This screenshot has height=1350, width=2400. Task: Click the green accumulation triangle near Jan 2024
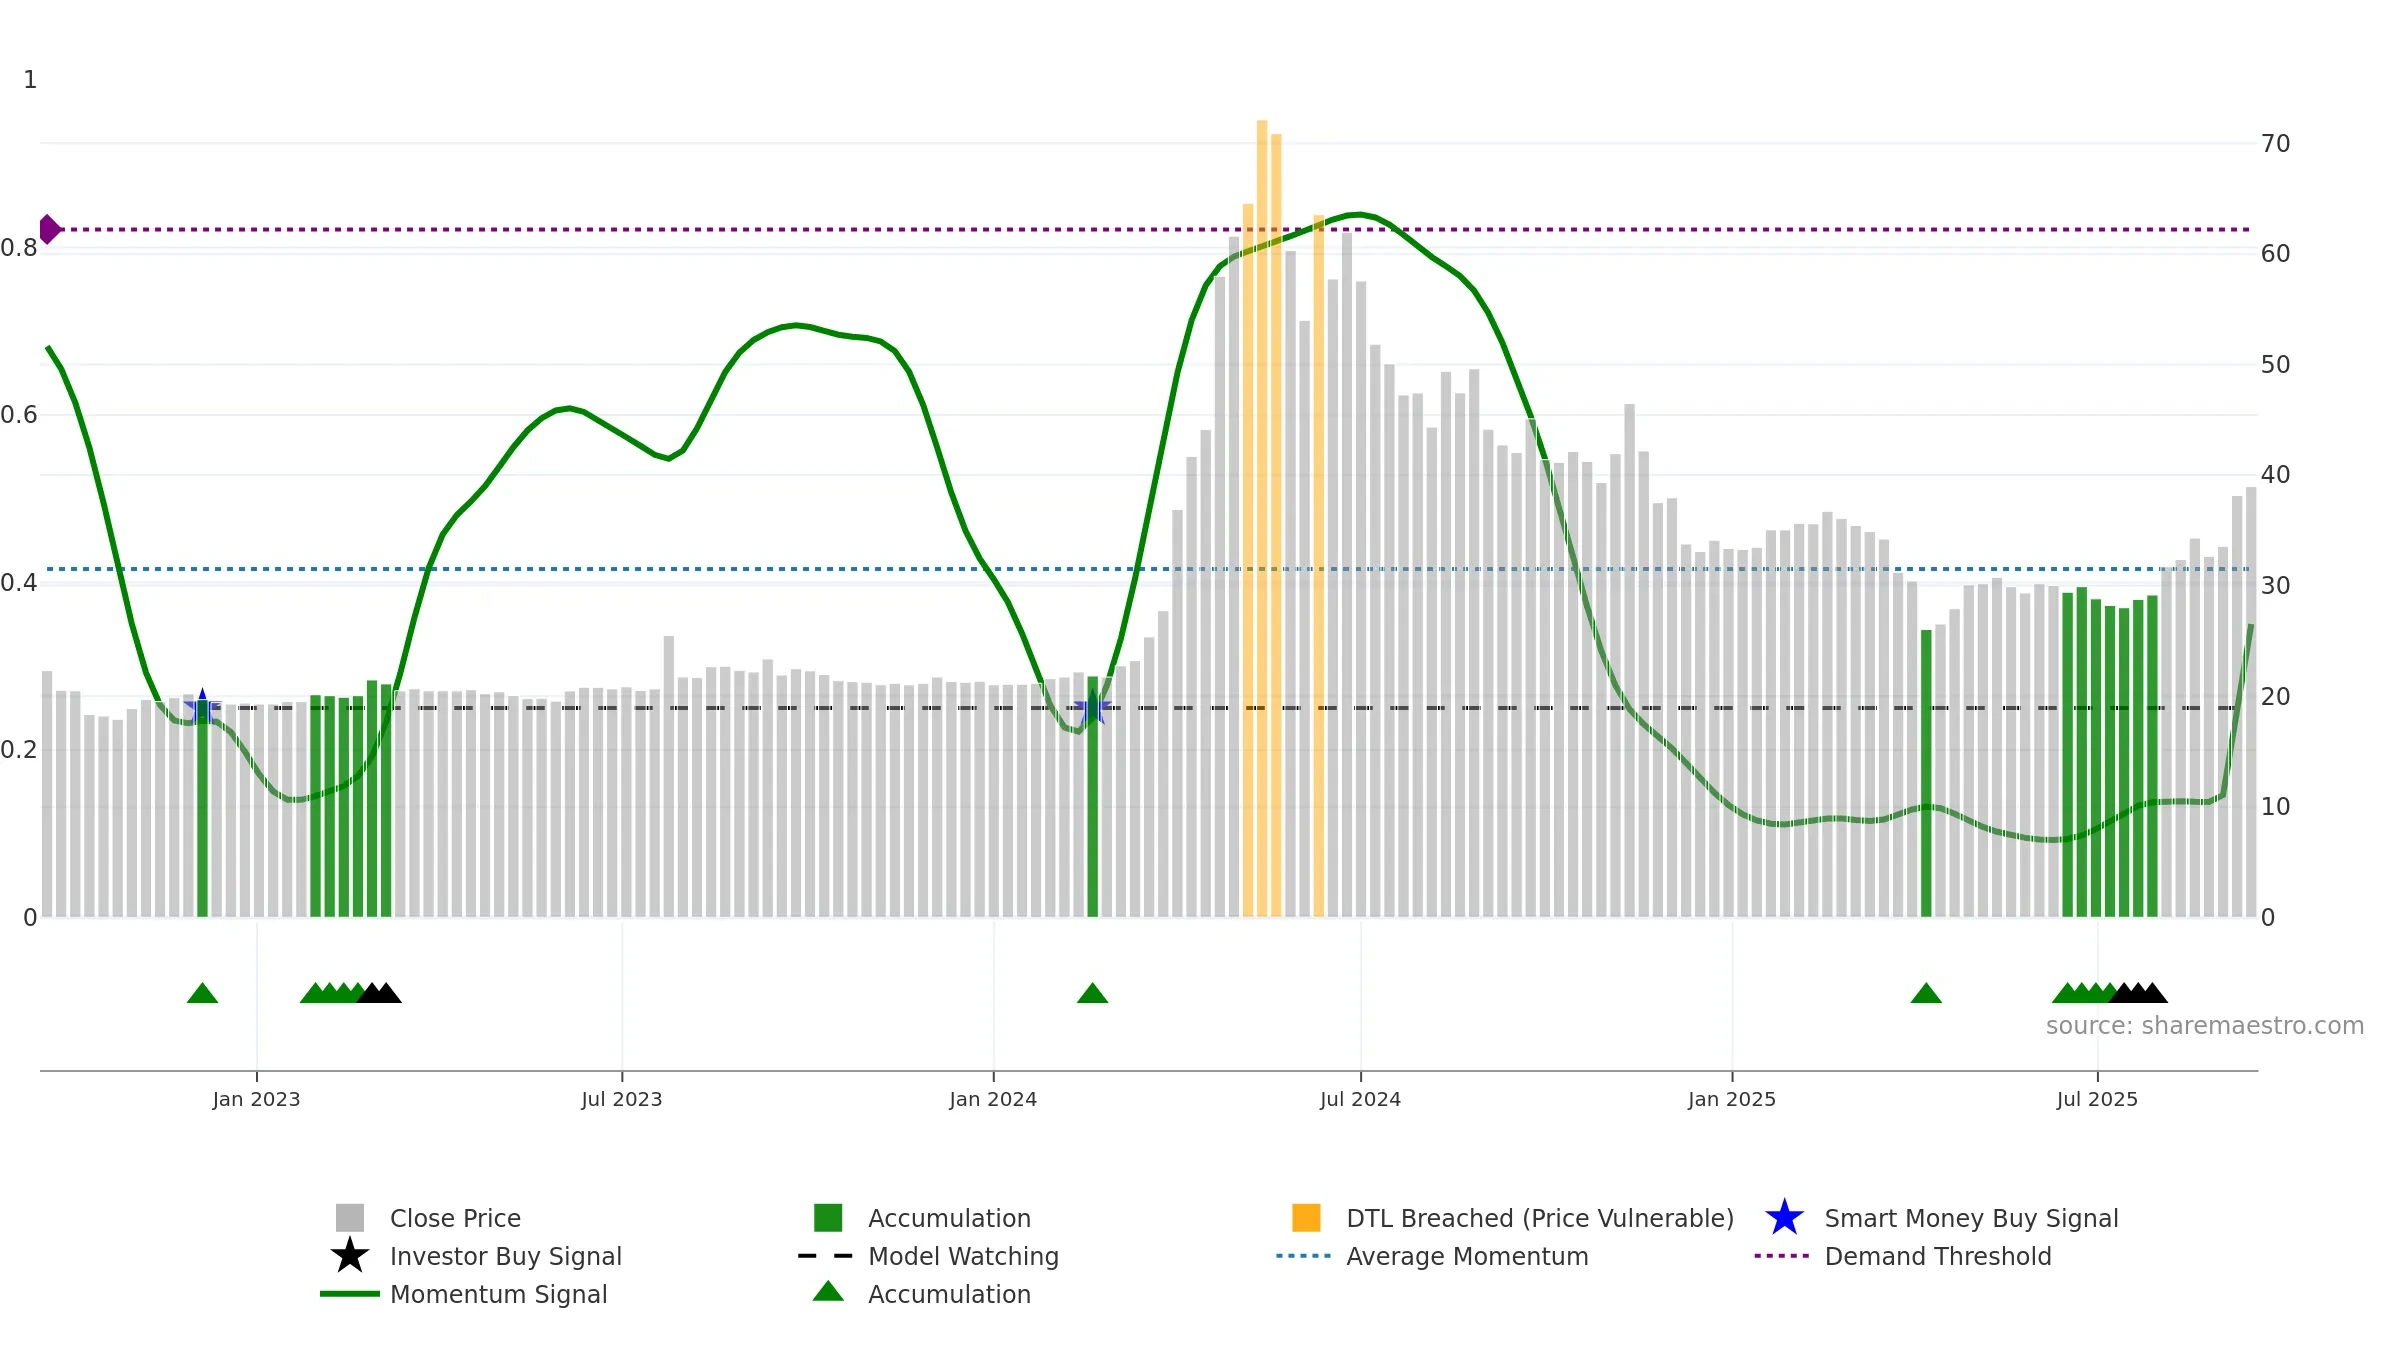click(1092, 993)
